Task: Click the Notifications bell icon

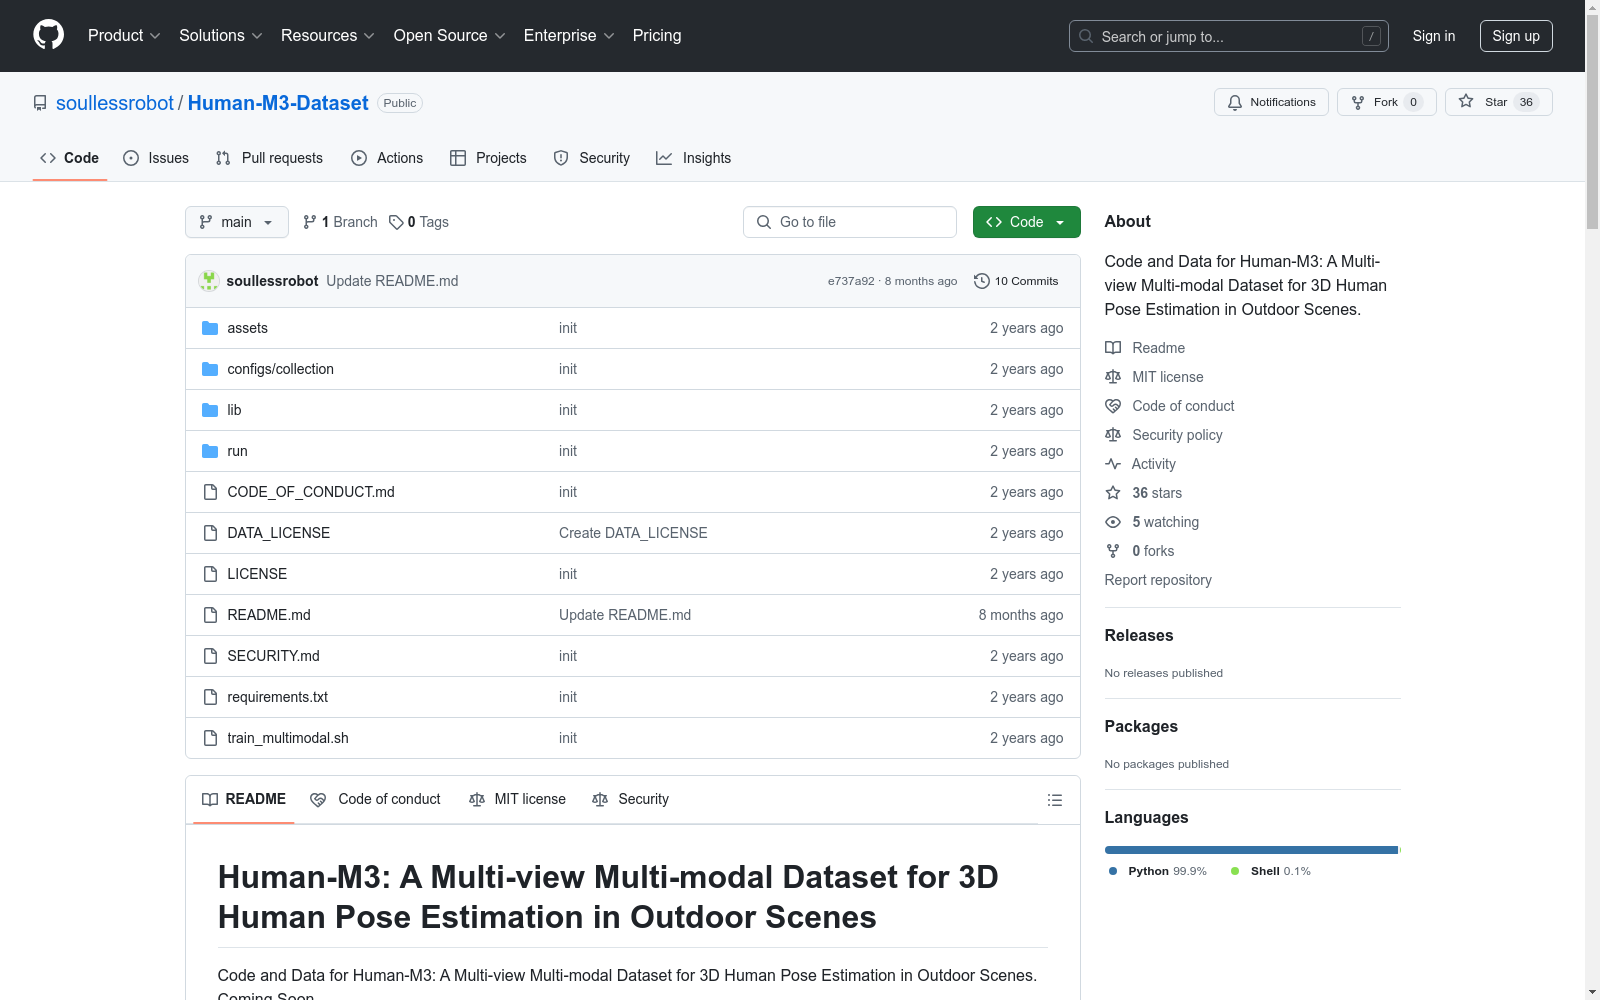Action: click(1235, 102)
